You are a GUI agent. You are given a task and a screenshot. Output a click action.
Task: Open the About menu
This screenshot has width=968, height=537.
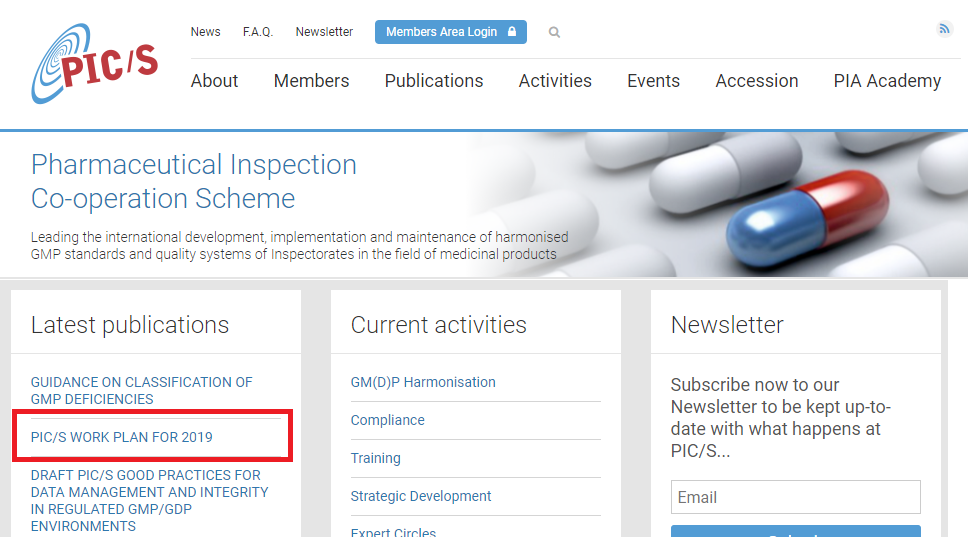tap(214, 81)
